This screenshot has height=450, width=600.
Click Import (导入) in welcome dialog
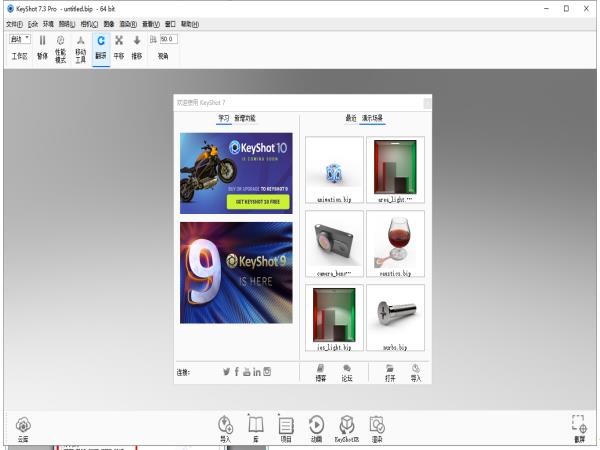point(416,373)
